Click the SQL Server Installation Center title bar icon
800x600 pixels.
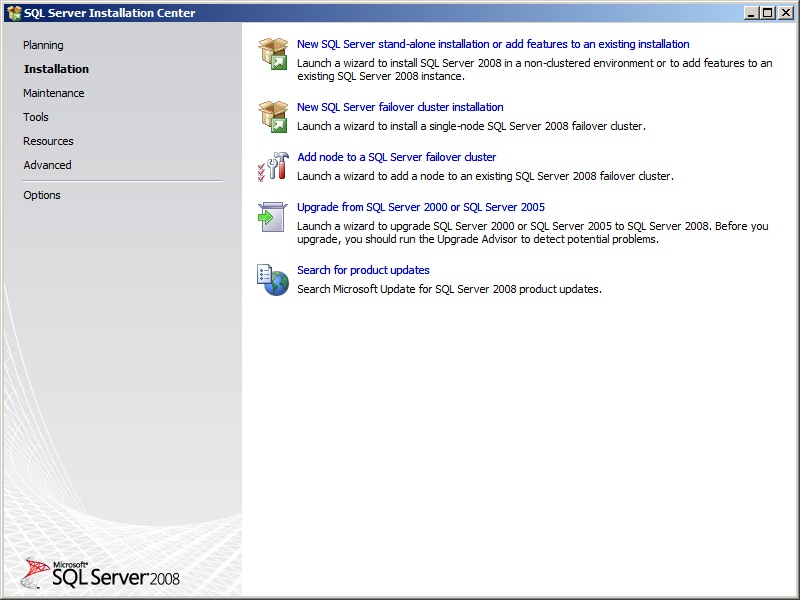(x=14, y=13)
